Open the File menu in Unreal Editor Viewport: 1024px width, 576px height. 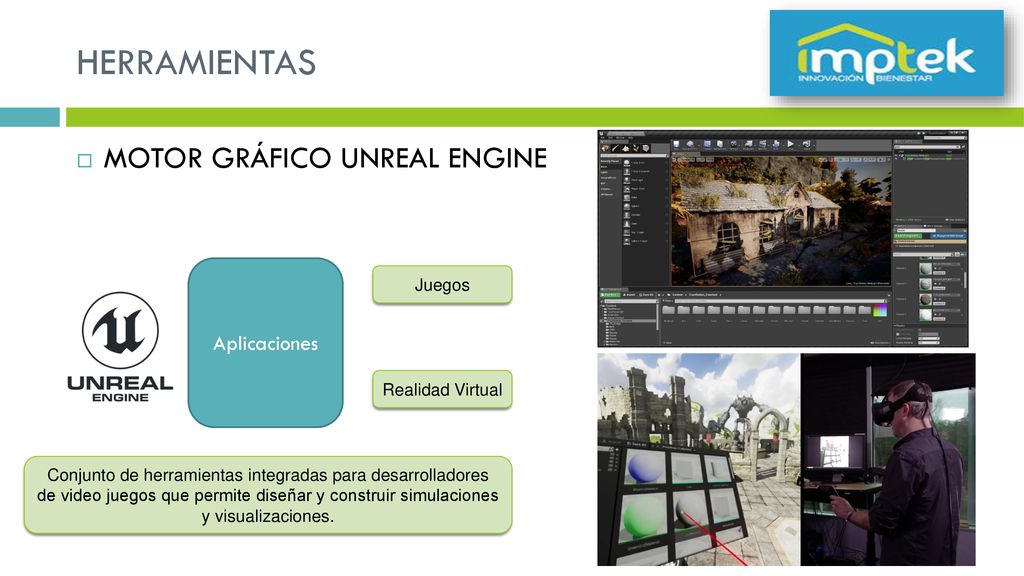click(x=602, y=137)
